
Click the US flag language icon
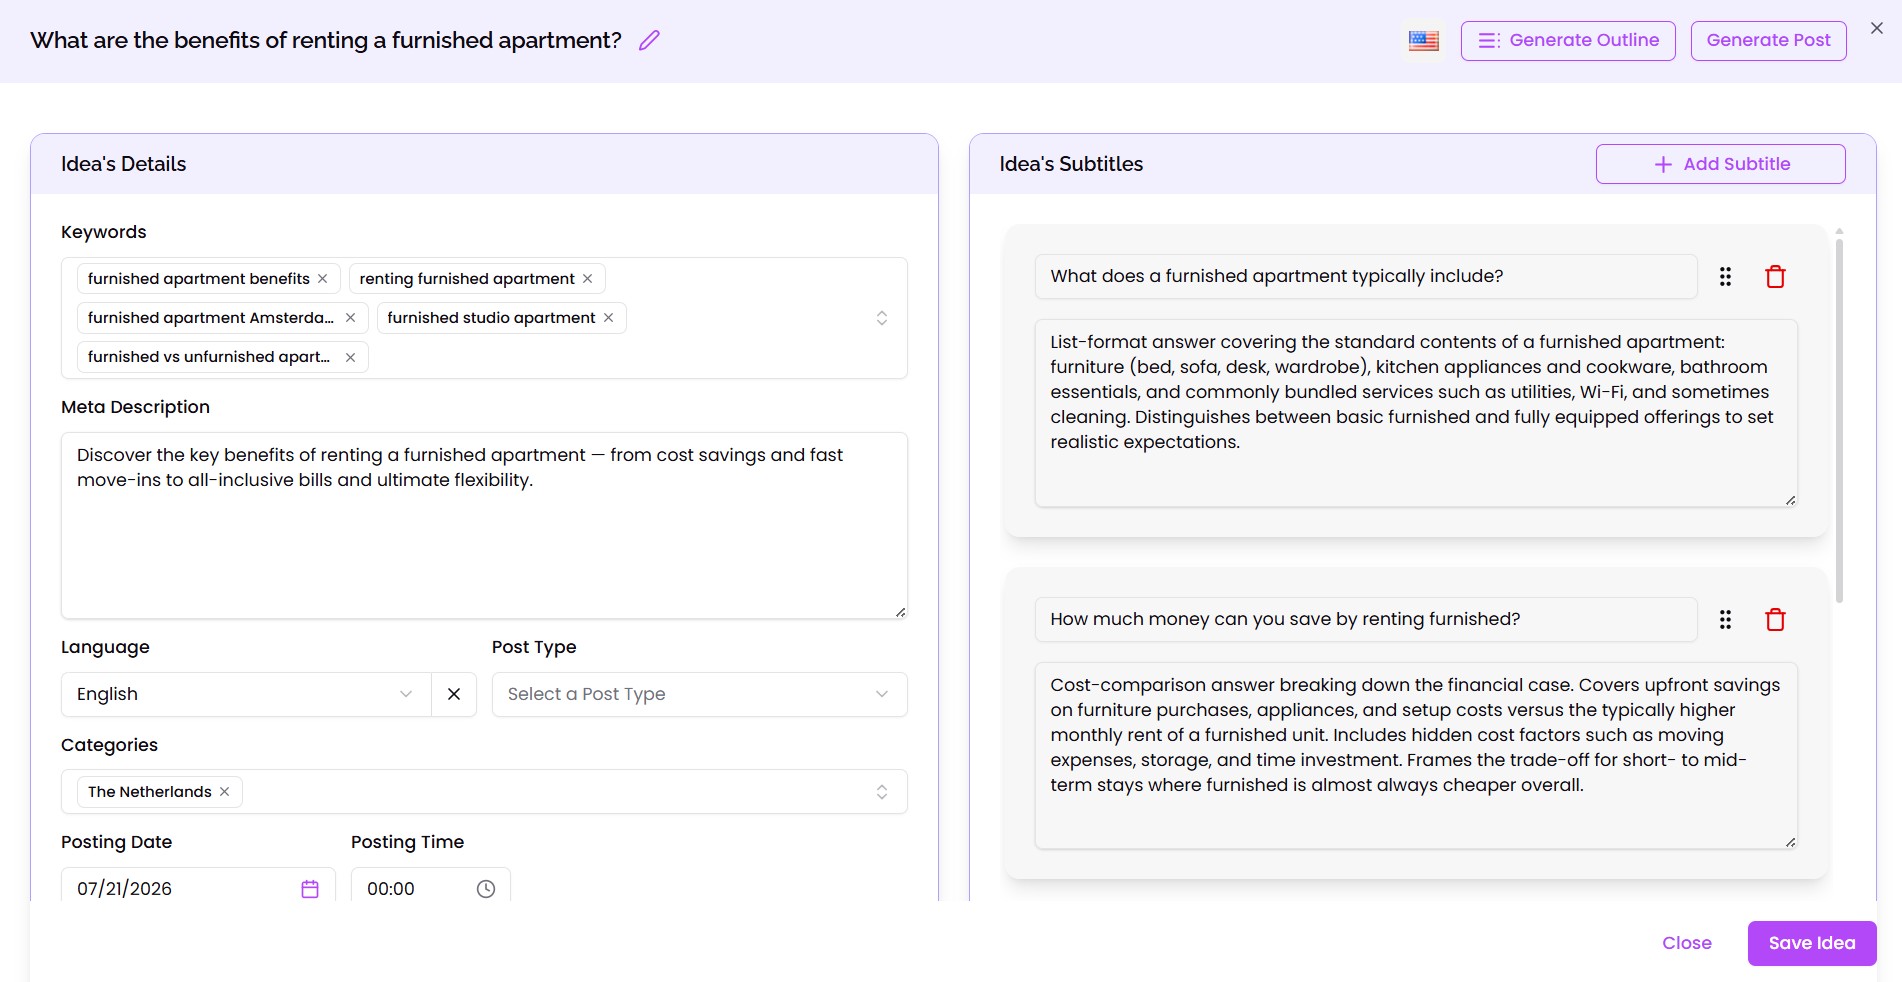click(x=1424, y=41)
